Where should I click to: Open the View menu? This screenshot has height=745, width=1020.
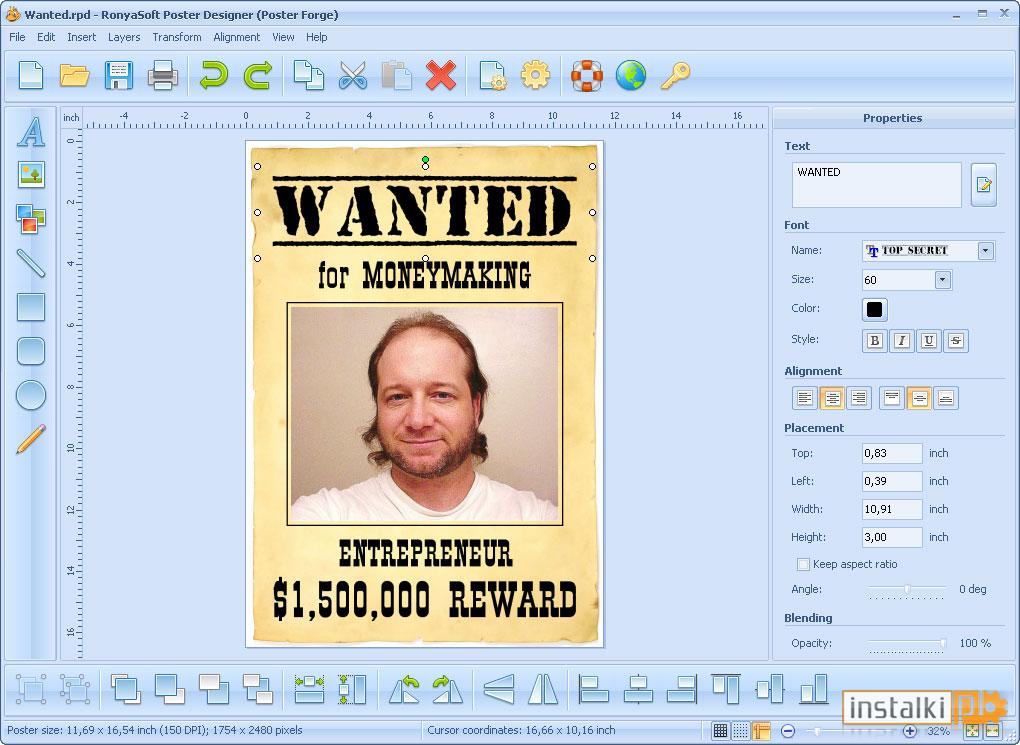coord(283,37)
